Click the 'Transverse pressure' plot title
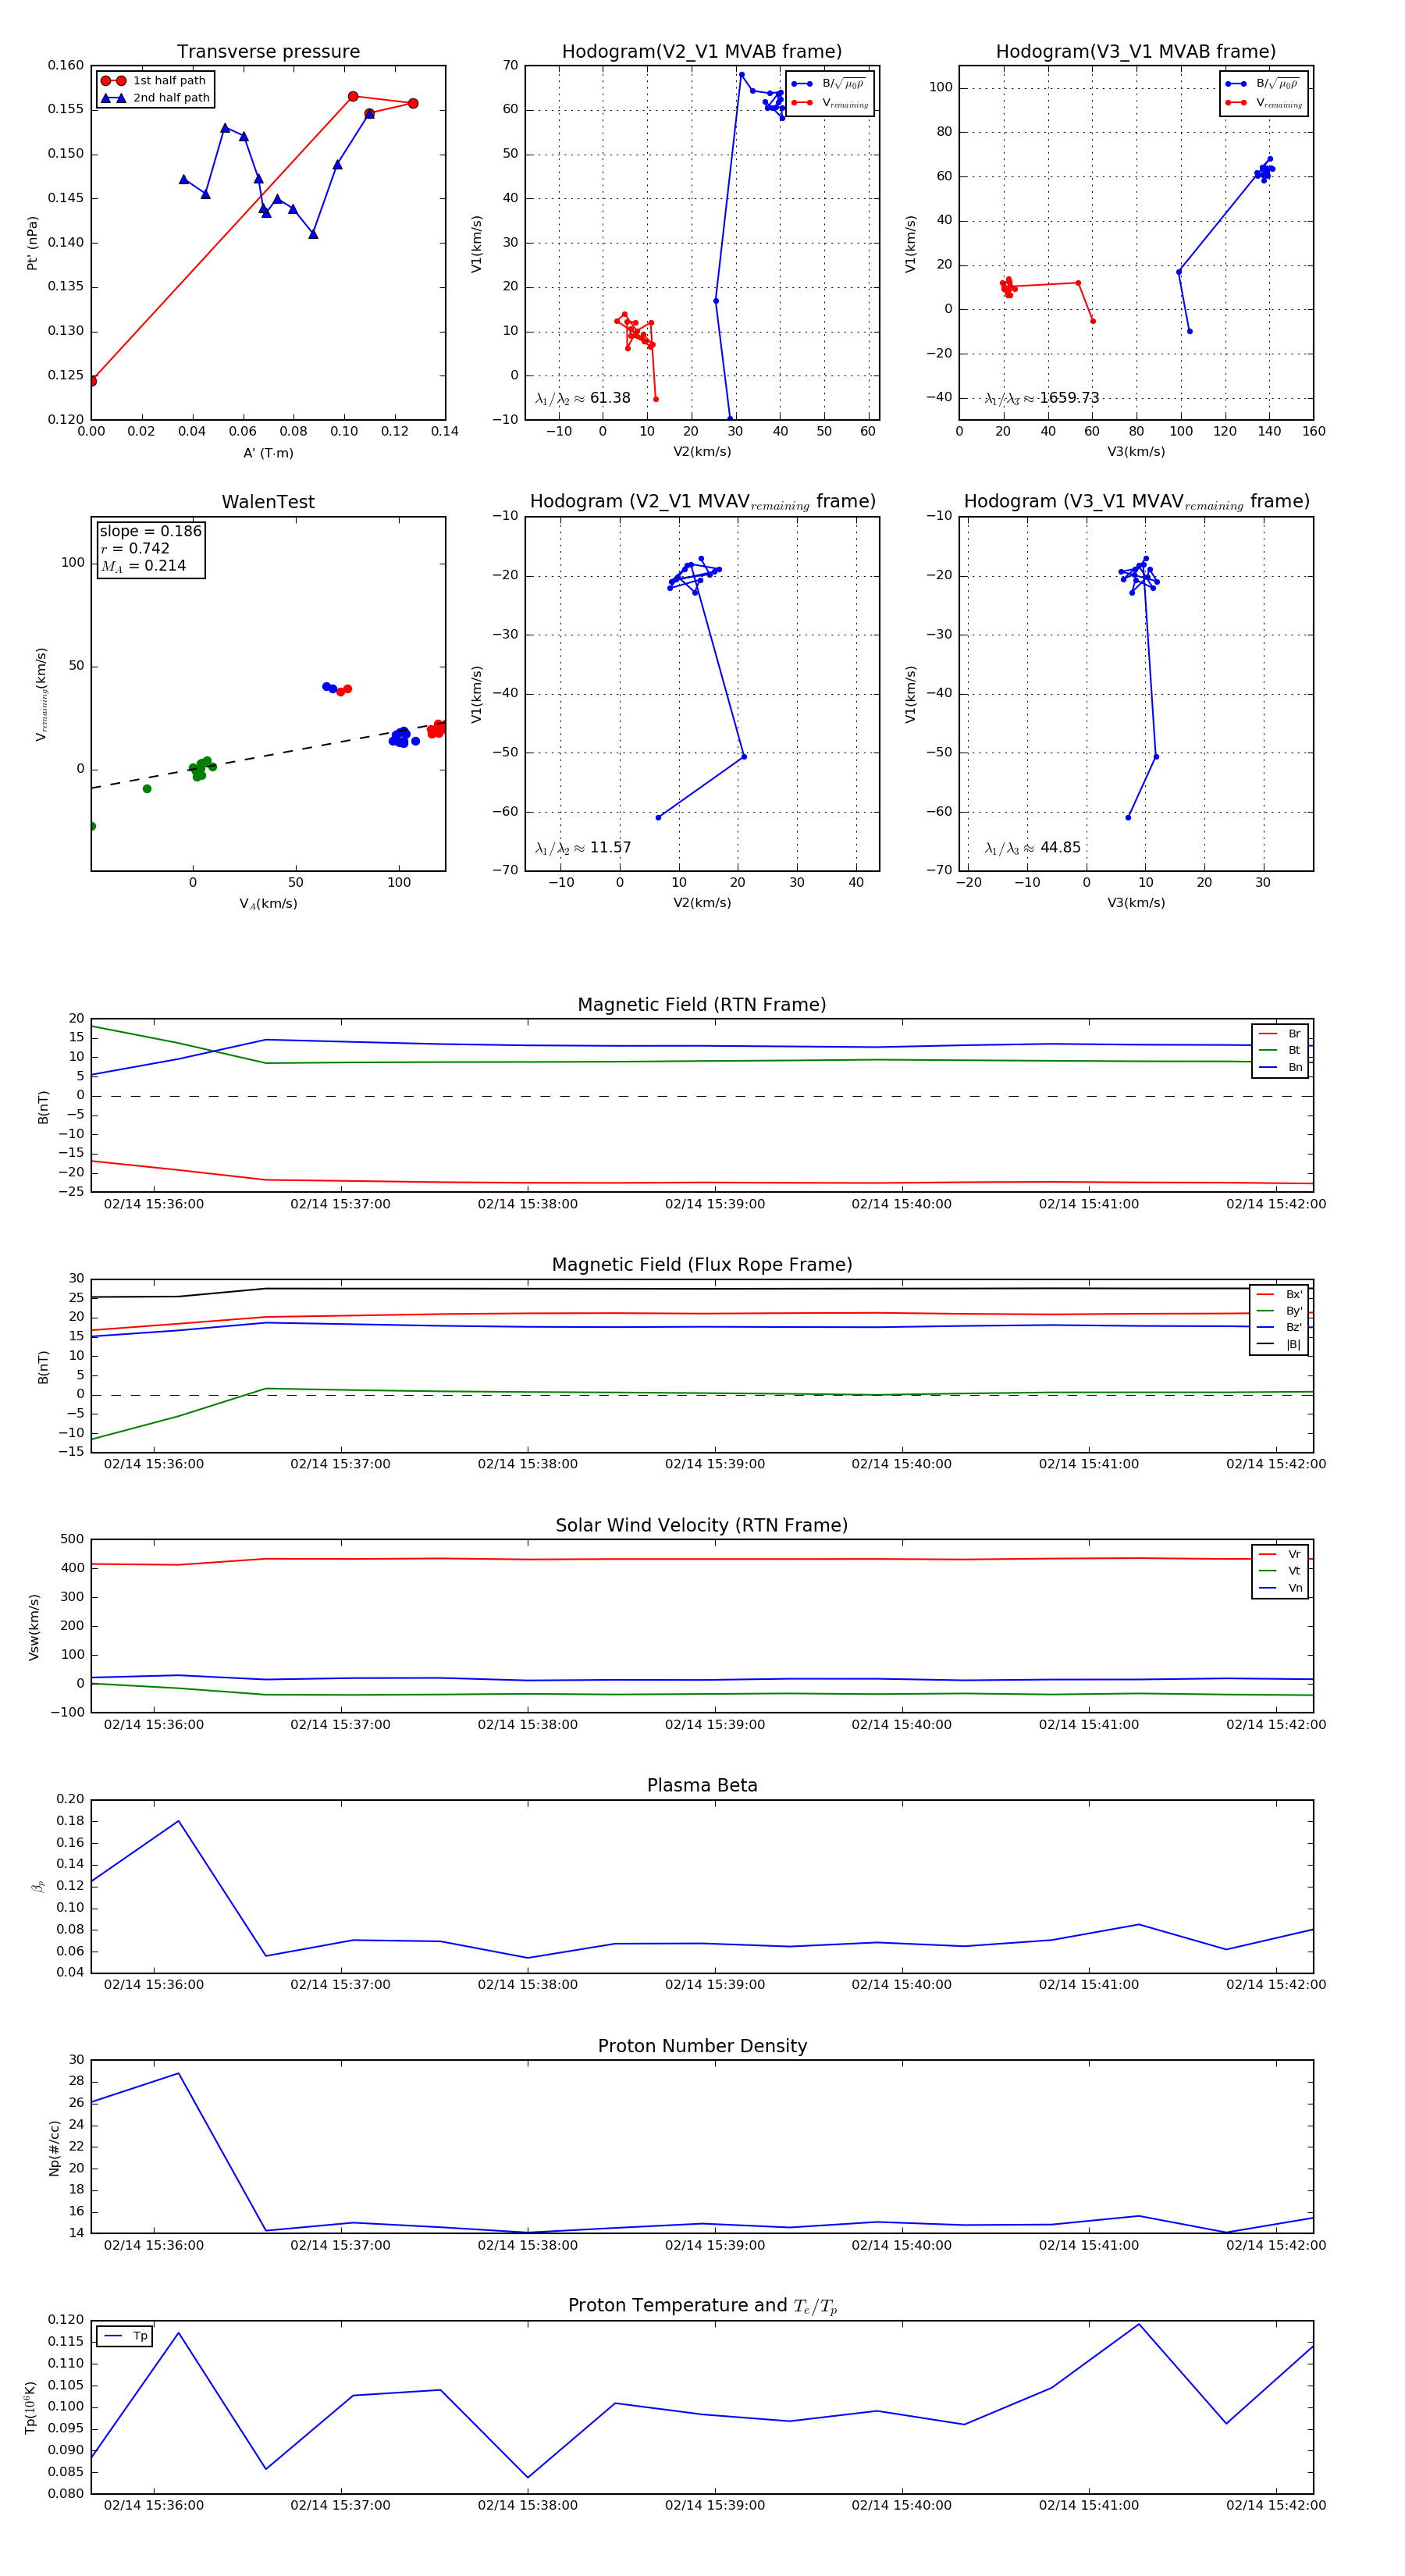 (x=268, y=52)
